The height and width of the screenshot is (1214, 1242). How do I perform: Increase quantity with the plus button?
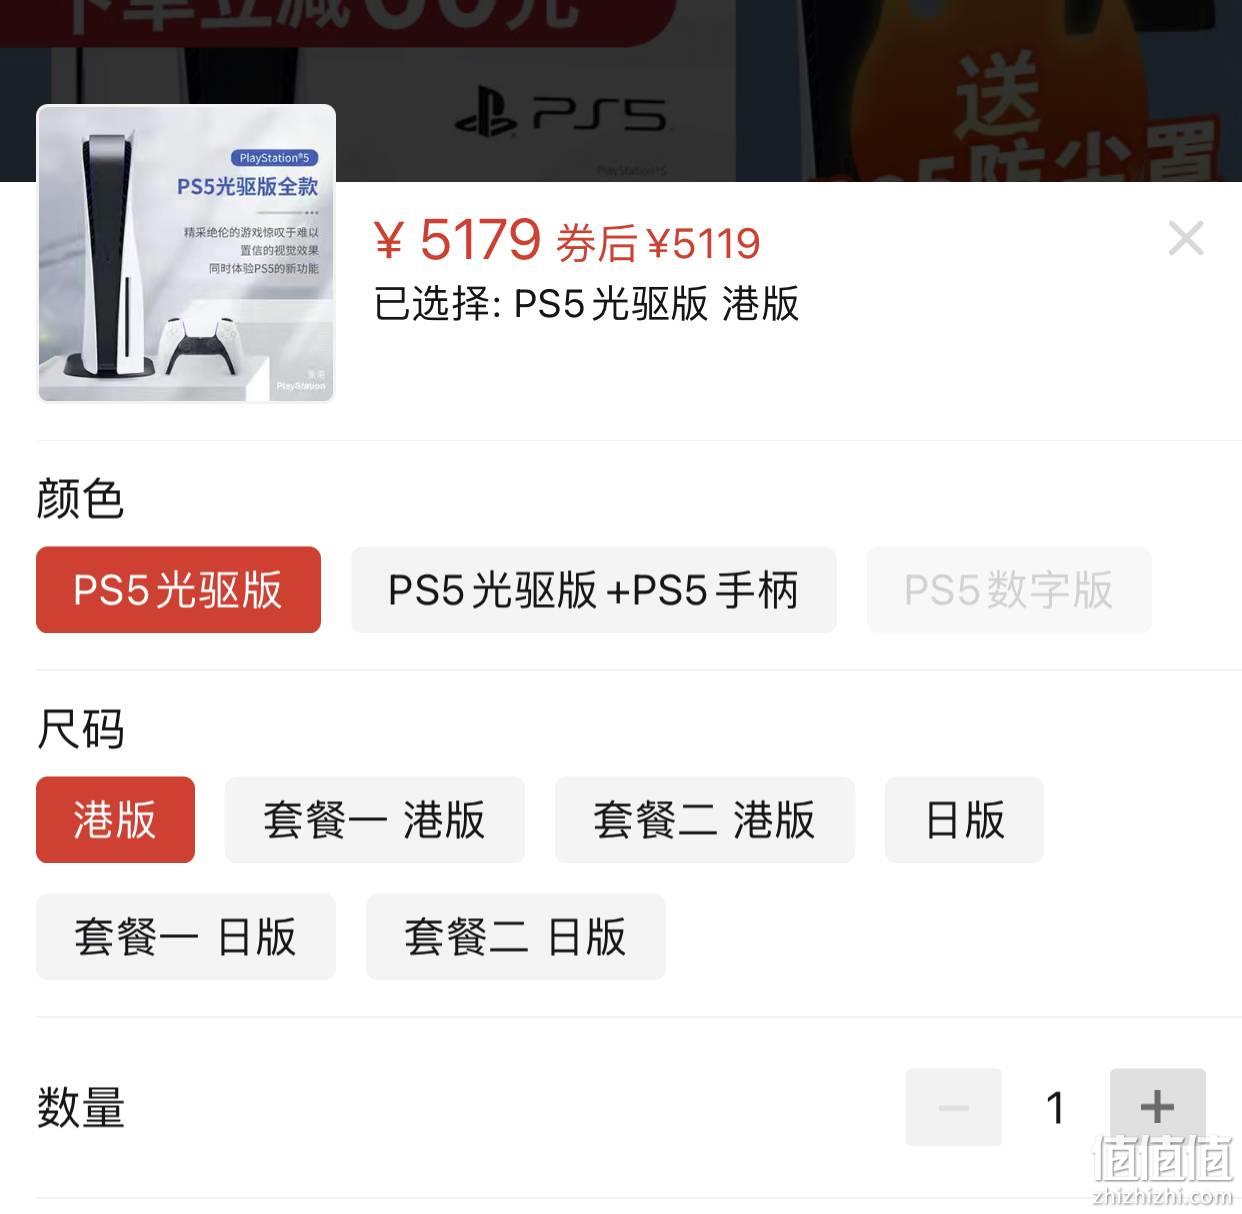click(1158, 1107)
